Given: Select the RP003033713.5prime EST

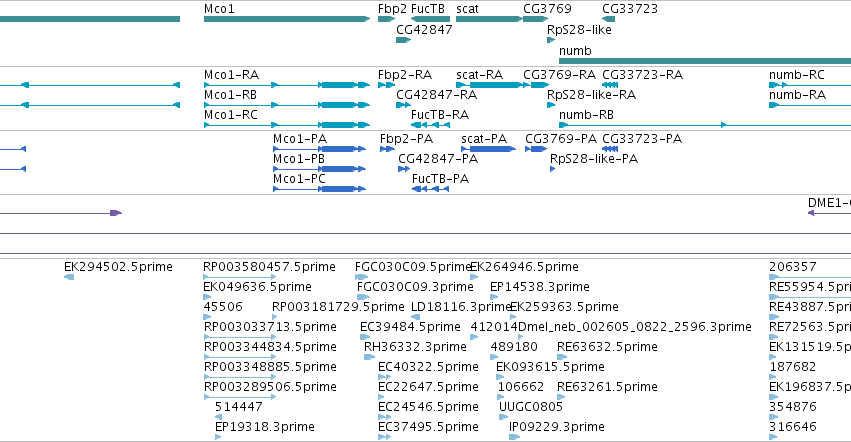Looking at the screenshot, I should (239, 337).
